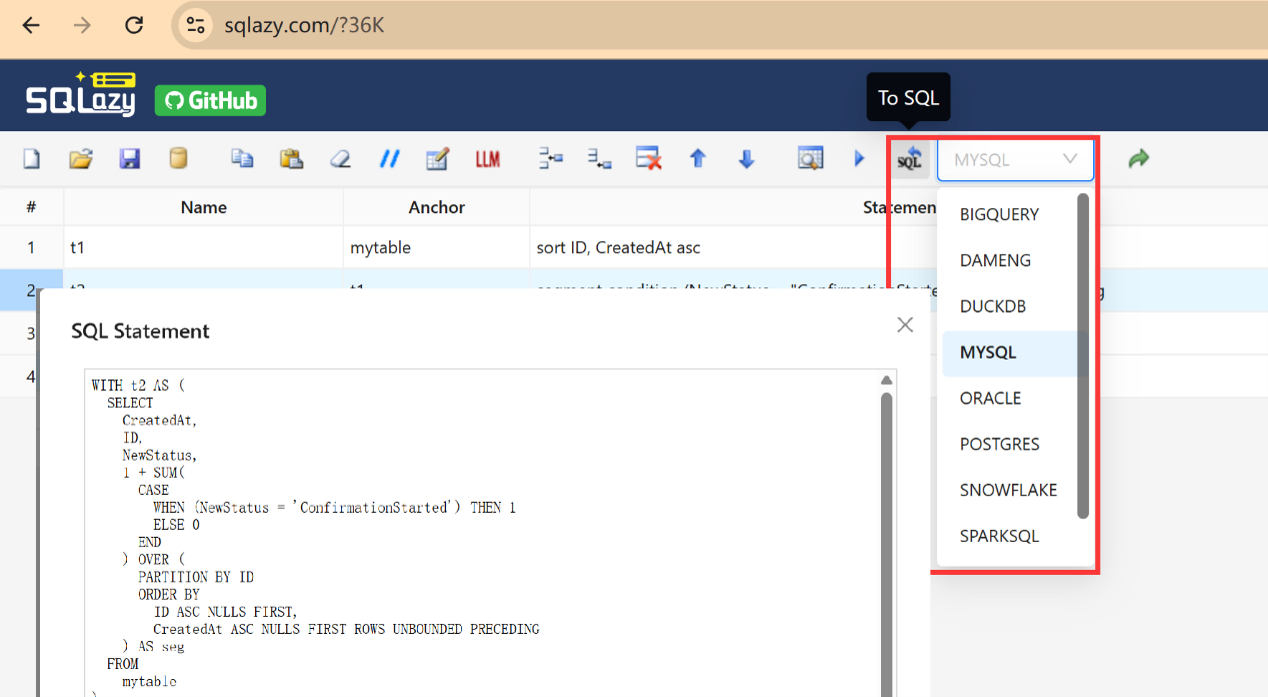This screenshot has width=1268, height=697.
Task: Paste using the clipboard toolbar icon
Action: (x=291, y=159)
